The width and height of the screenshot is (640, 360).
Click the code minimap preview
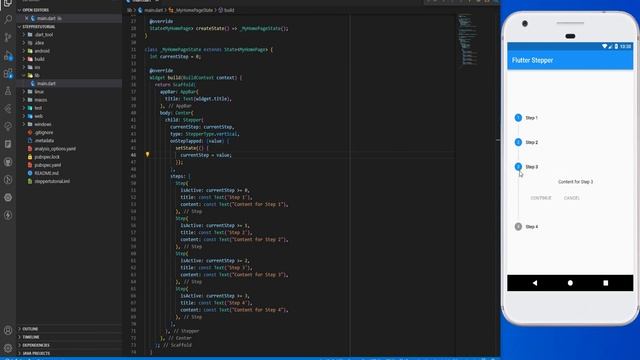click(x=467, y=40)
